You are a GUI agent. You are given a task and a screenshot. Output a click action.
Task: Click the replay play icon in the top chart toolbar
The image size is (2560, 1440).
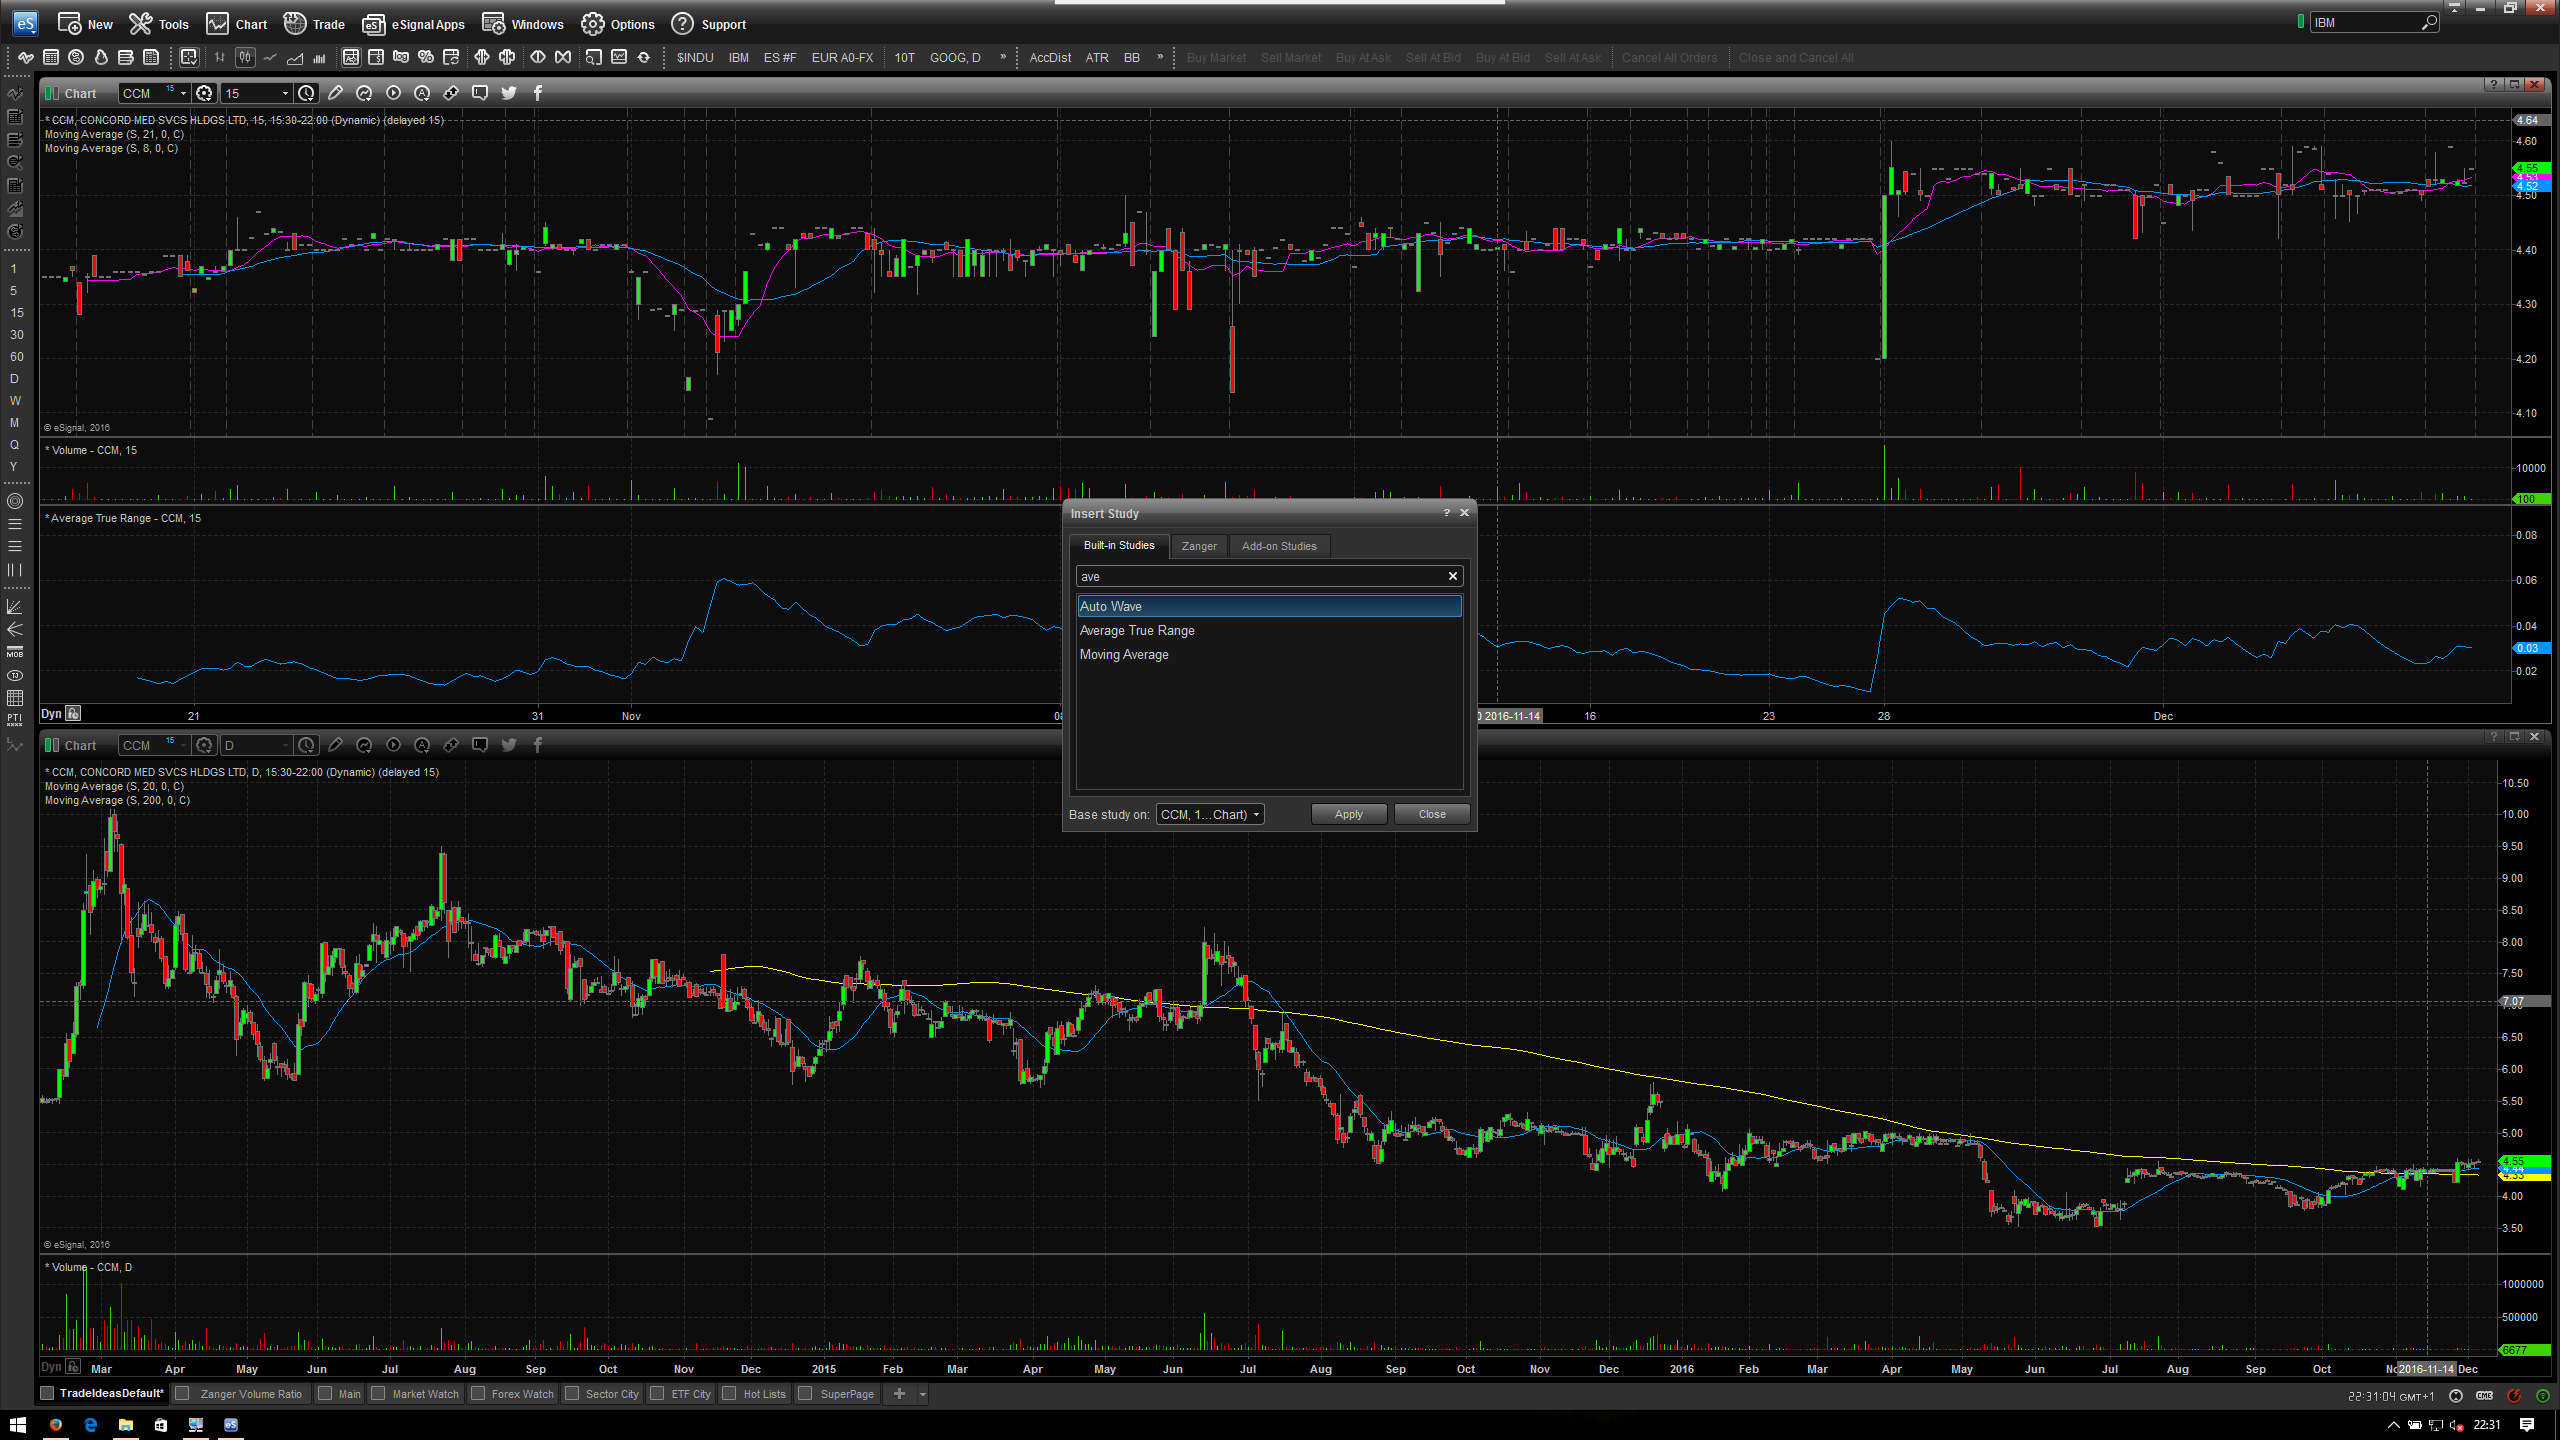(393, 93)
